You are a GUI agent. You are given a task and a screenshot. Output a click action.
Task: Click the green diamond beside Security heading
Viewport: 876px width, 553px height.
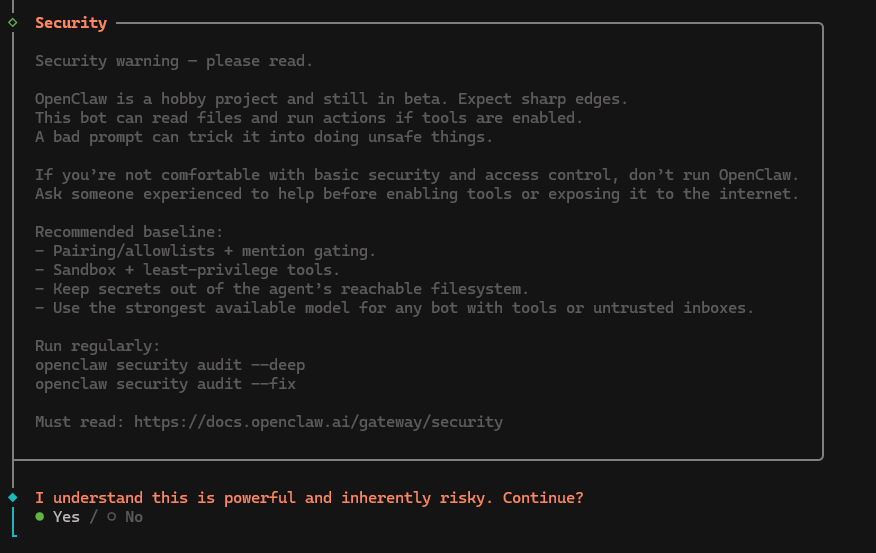click(x=12, y=22)
